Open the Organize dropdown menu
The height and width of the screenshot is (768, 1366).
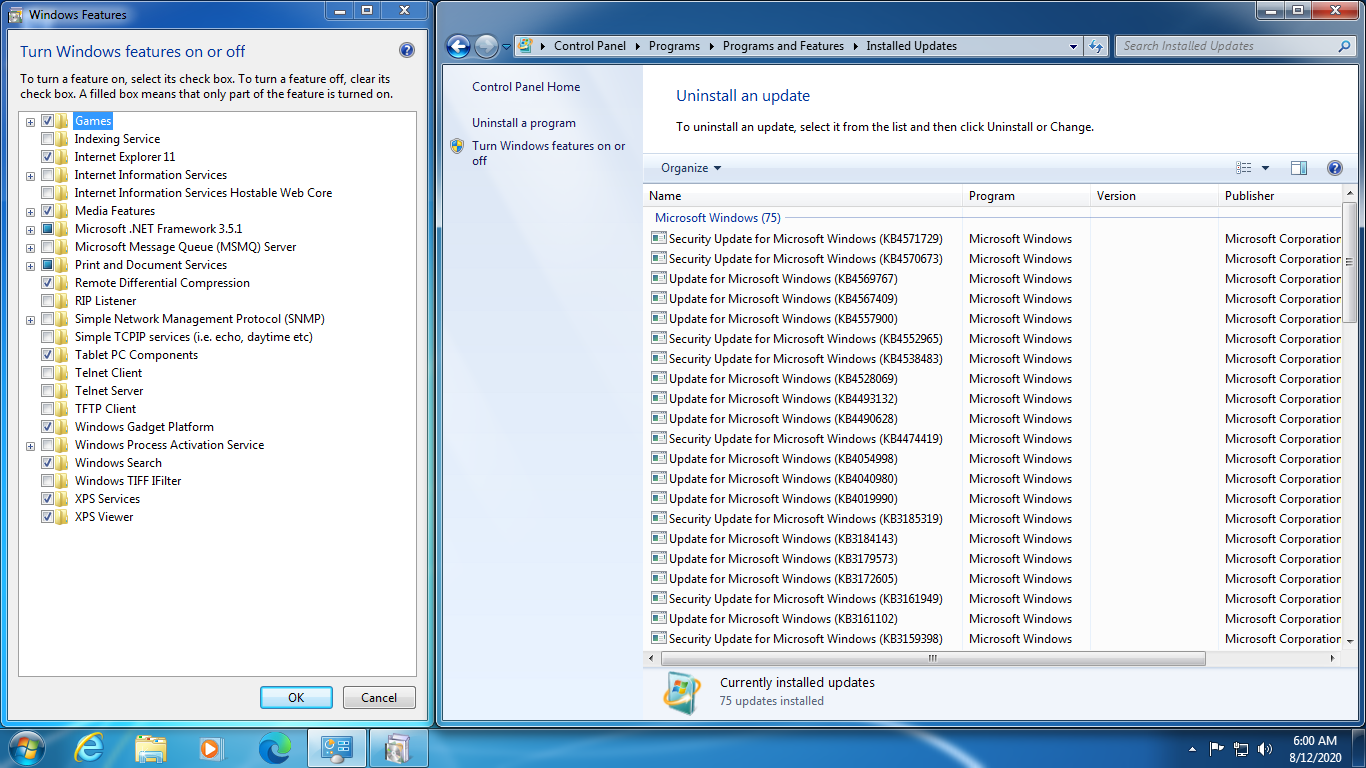coord(691,168)
